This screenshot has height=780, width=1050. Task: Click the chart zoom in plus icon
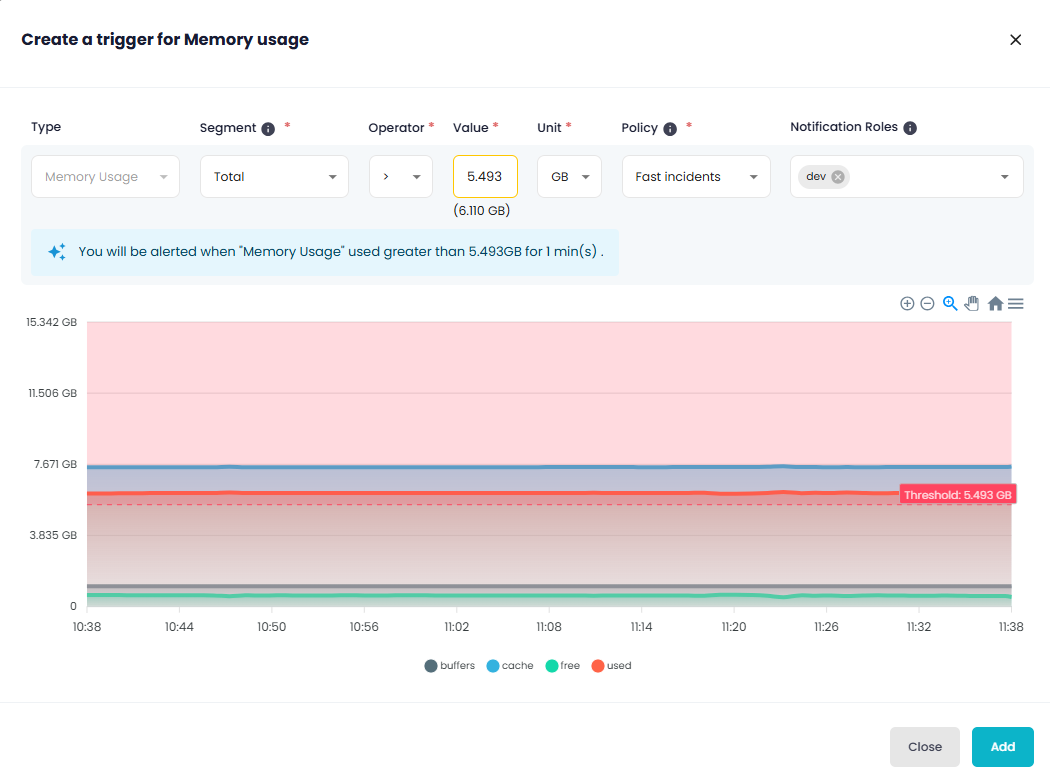(907, 304)
